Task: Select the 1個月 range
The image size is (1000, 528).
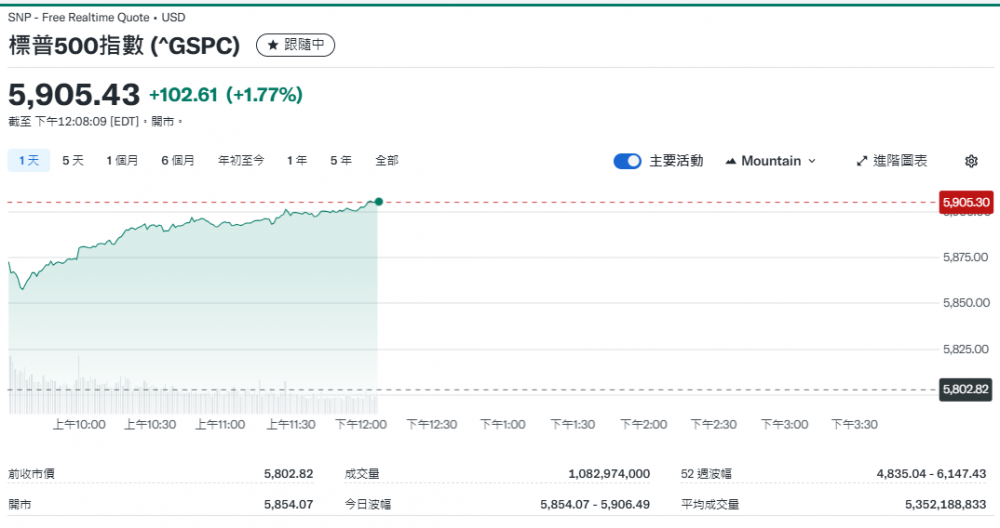Action: tap(123, 160)
